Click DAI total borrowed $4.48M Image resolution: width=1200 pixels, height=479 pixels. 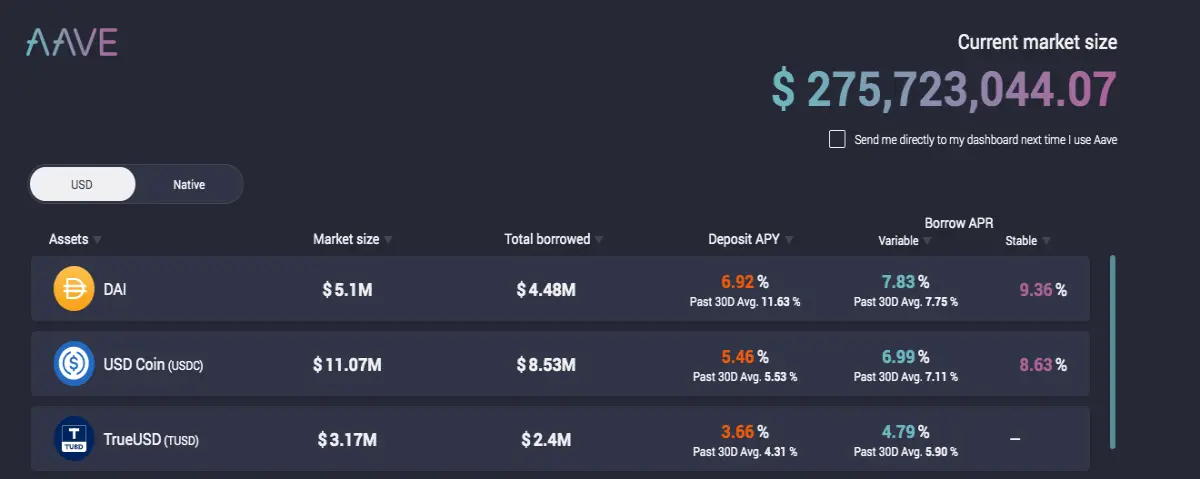546,290
